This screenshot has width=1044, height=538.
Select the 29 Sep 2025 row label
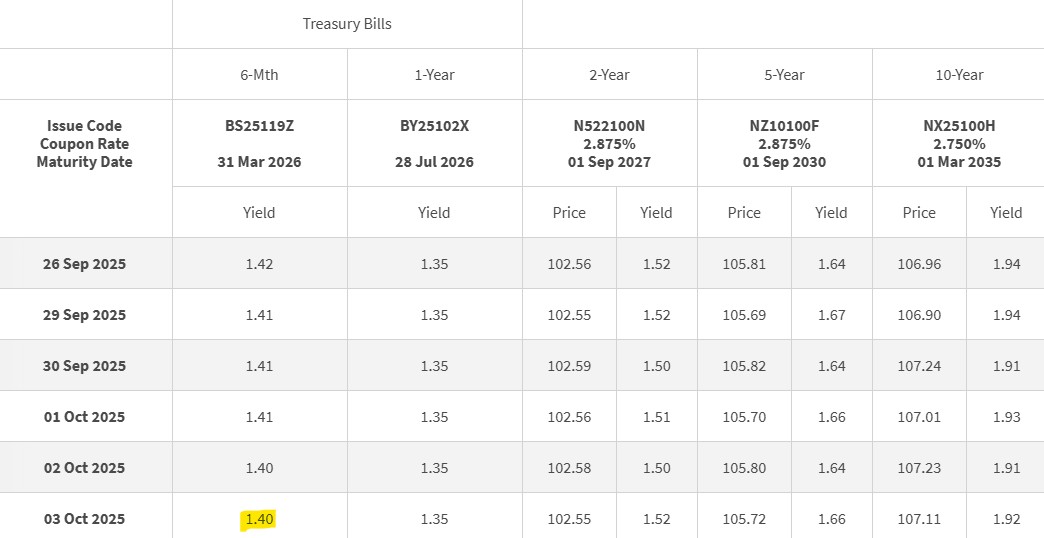[x=85, y=315]
